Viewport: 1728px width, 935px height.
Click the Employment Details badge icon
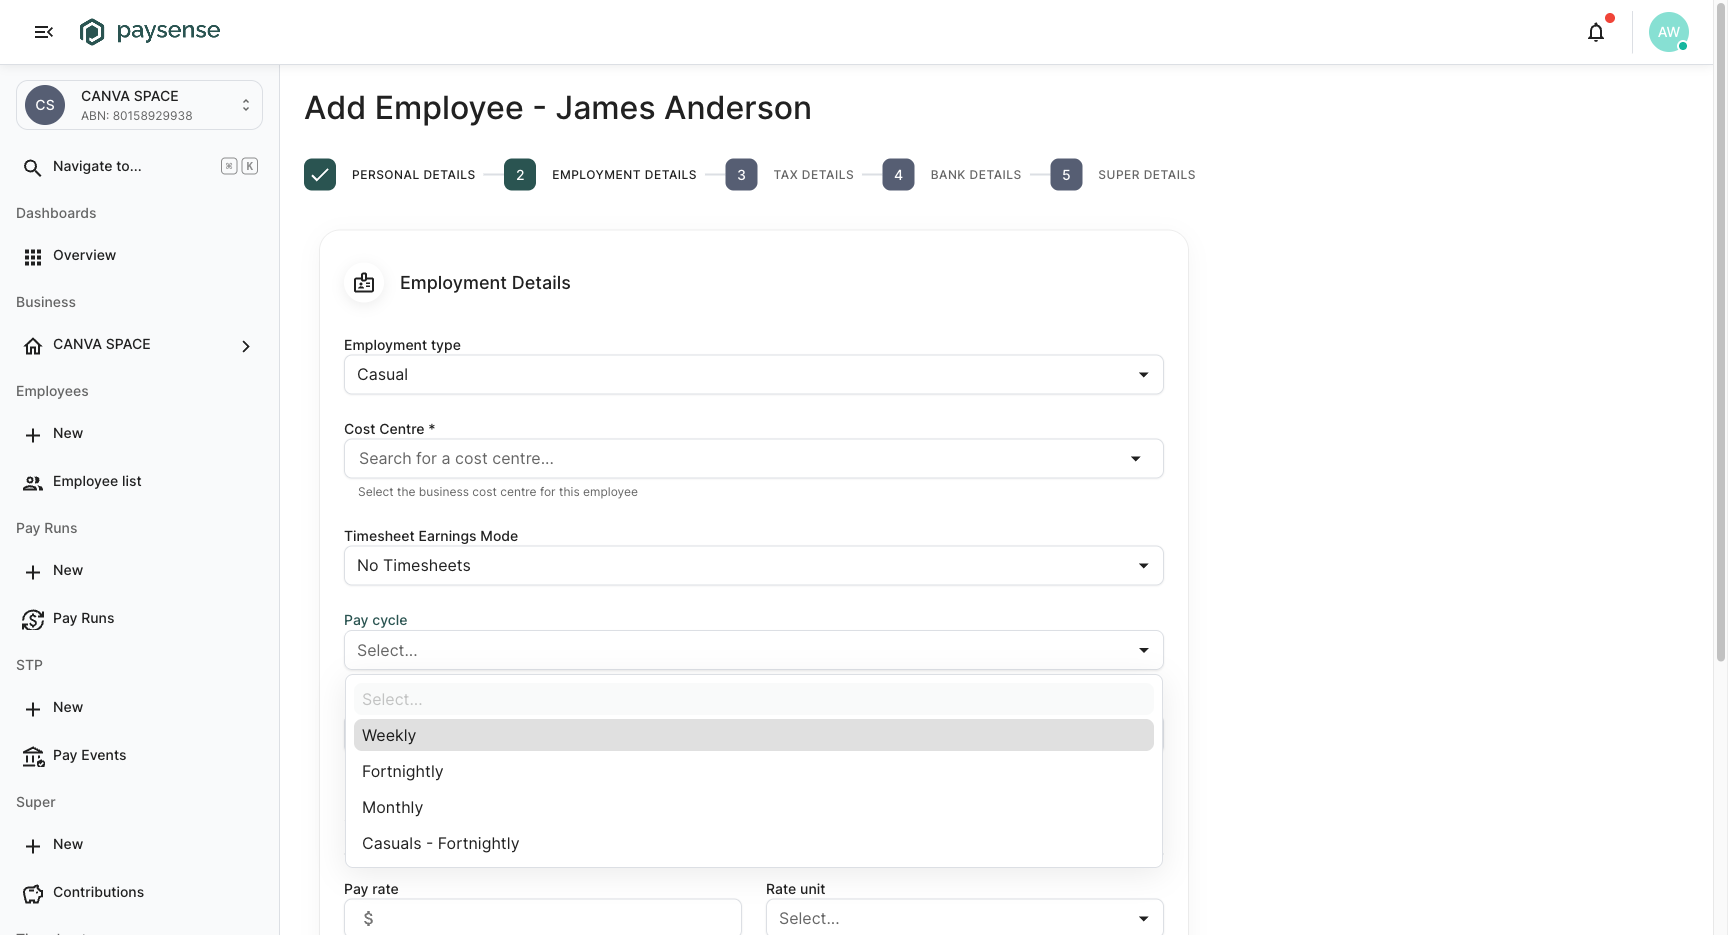coord(364,283)
